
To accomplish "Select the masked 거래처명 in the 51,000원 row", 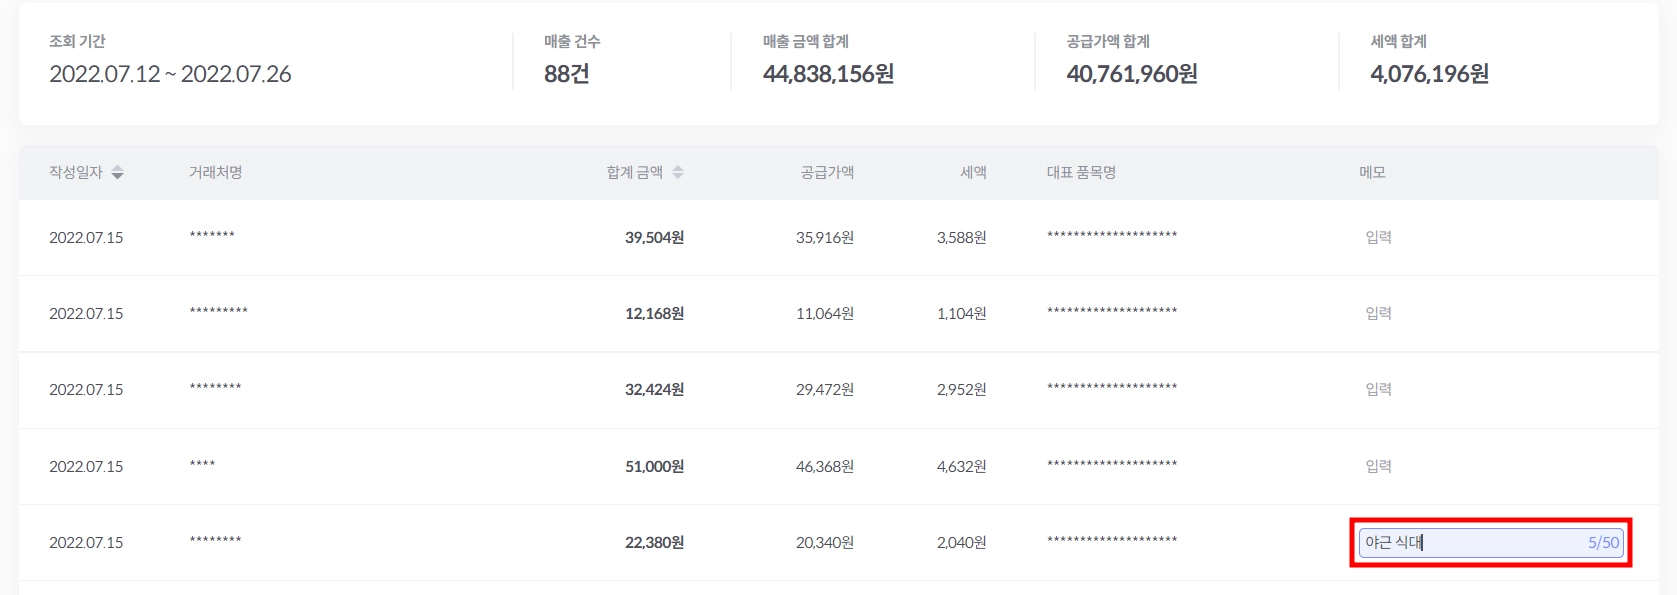I will tap(202, 465).
